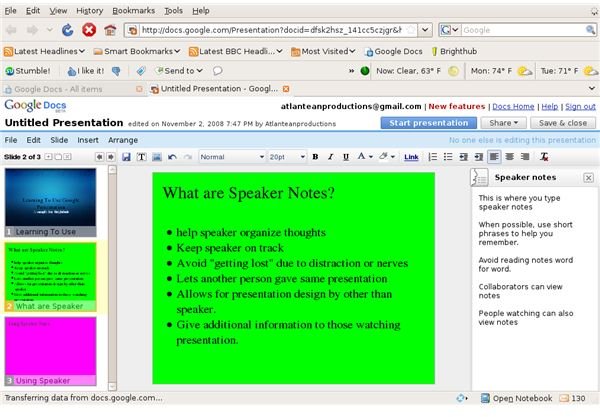Screen dimensions: 600x417
Task: Open the search engine selector dropdown
Action: click(450, 30)
